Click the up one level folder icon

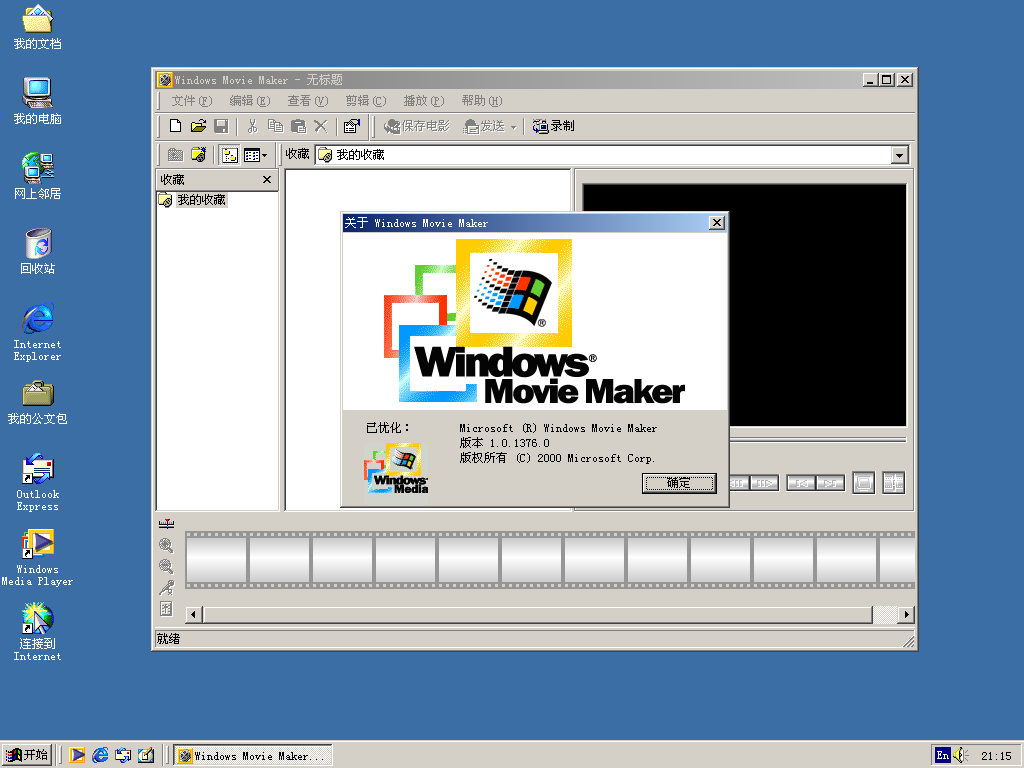[175, 155]
